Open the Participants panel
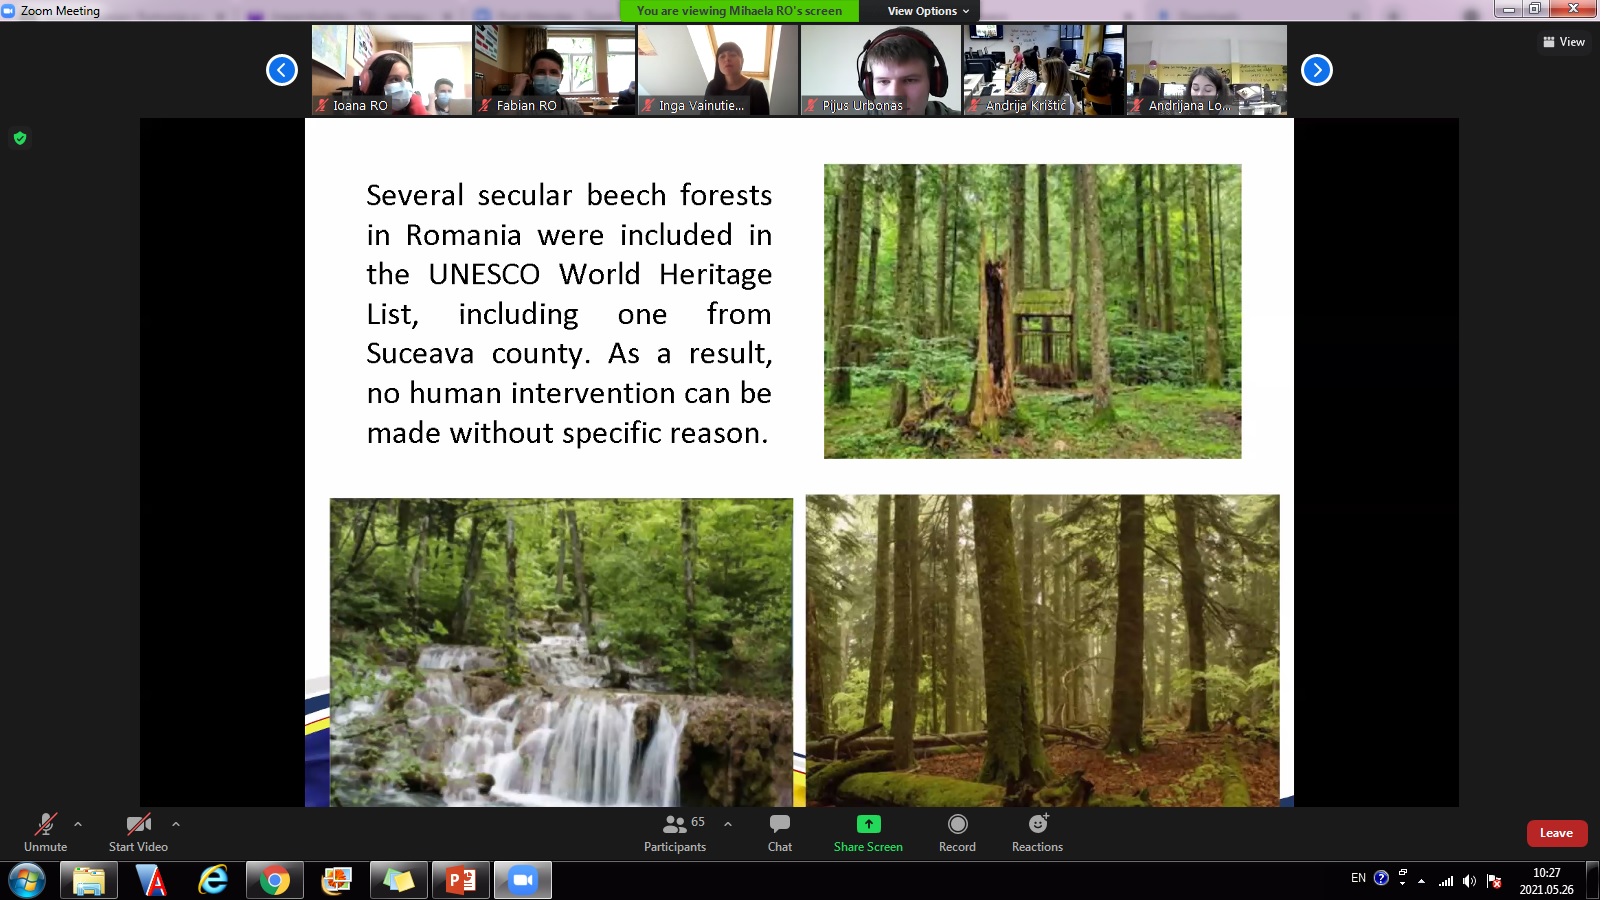 tap(675, 832)
